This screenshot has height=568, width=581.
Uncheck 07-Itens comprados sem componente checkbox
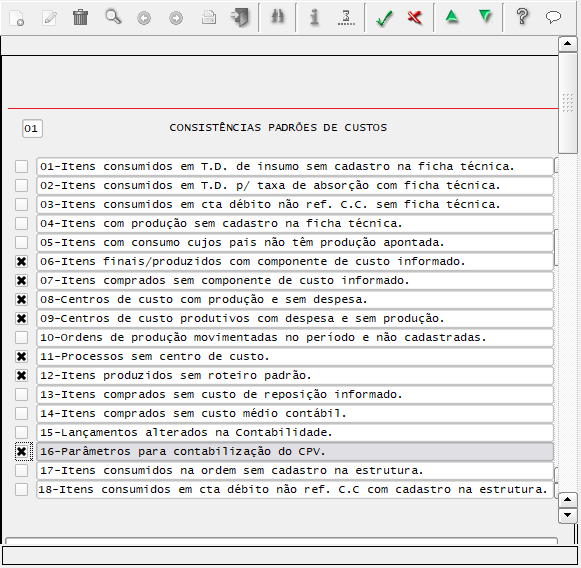[x=21, y=280]
